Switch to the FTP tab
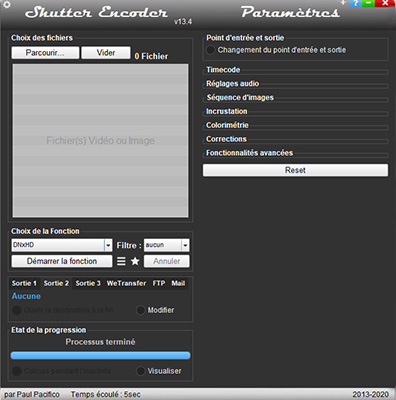 (159, 283)
